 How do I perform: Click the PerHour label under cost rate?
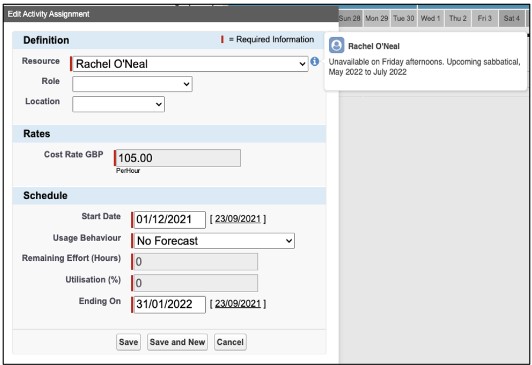pos(128,171)
